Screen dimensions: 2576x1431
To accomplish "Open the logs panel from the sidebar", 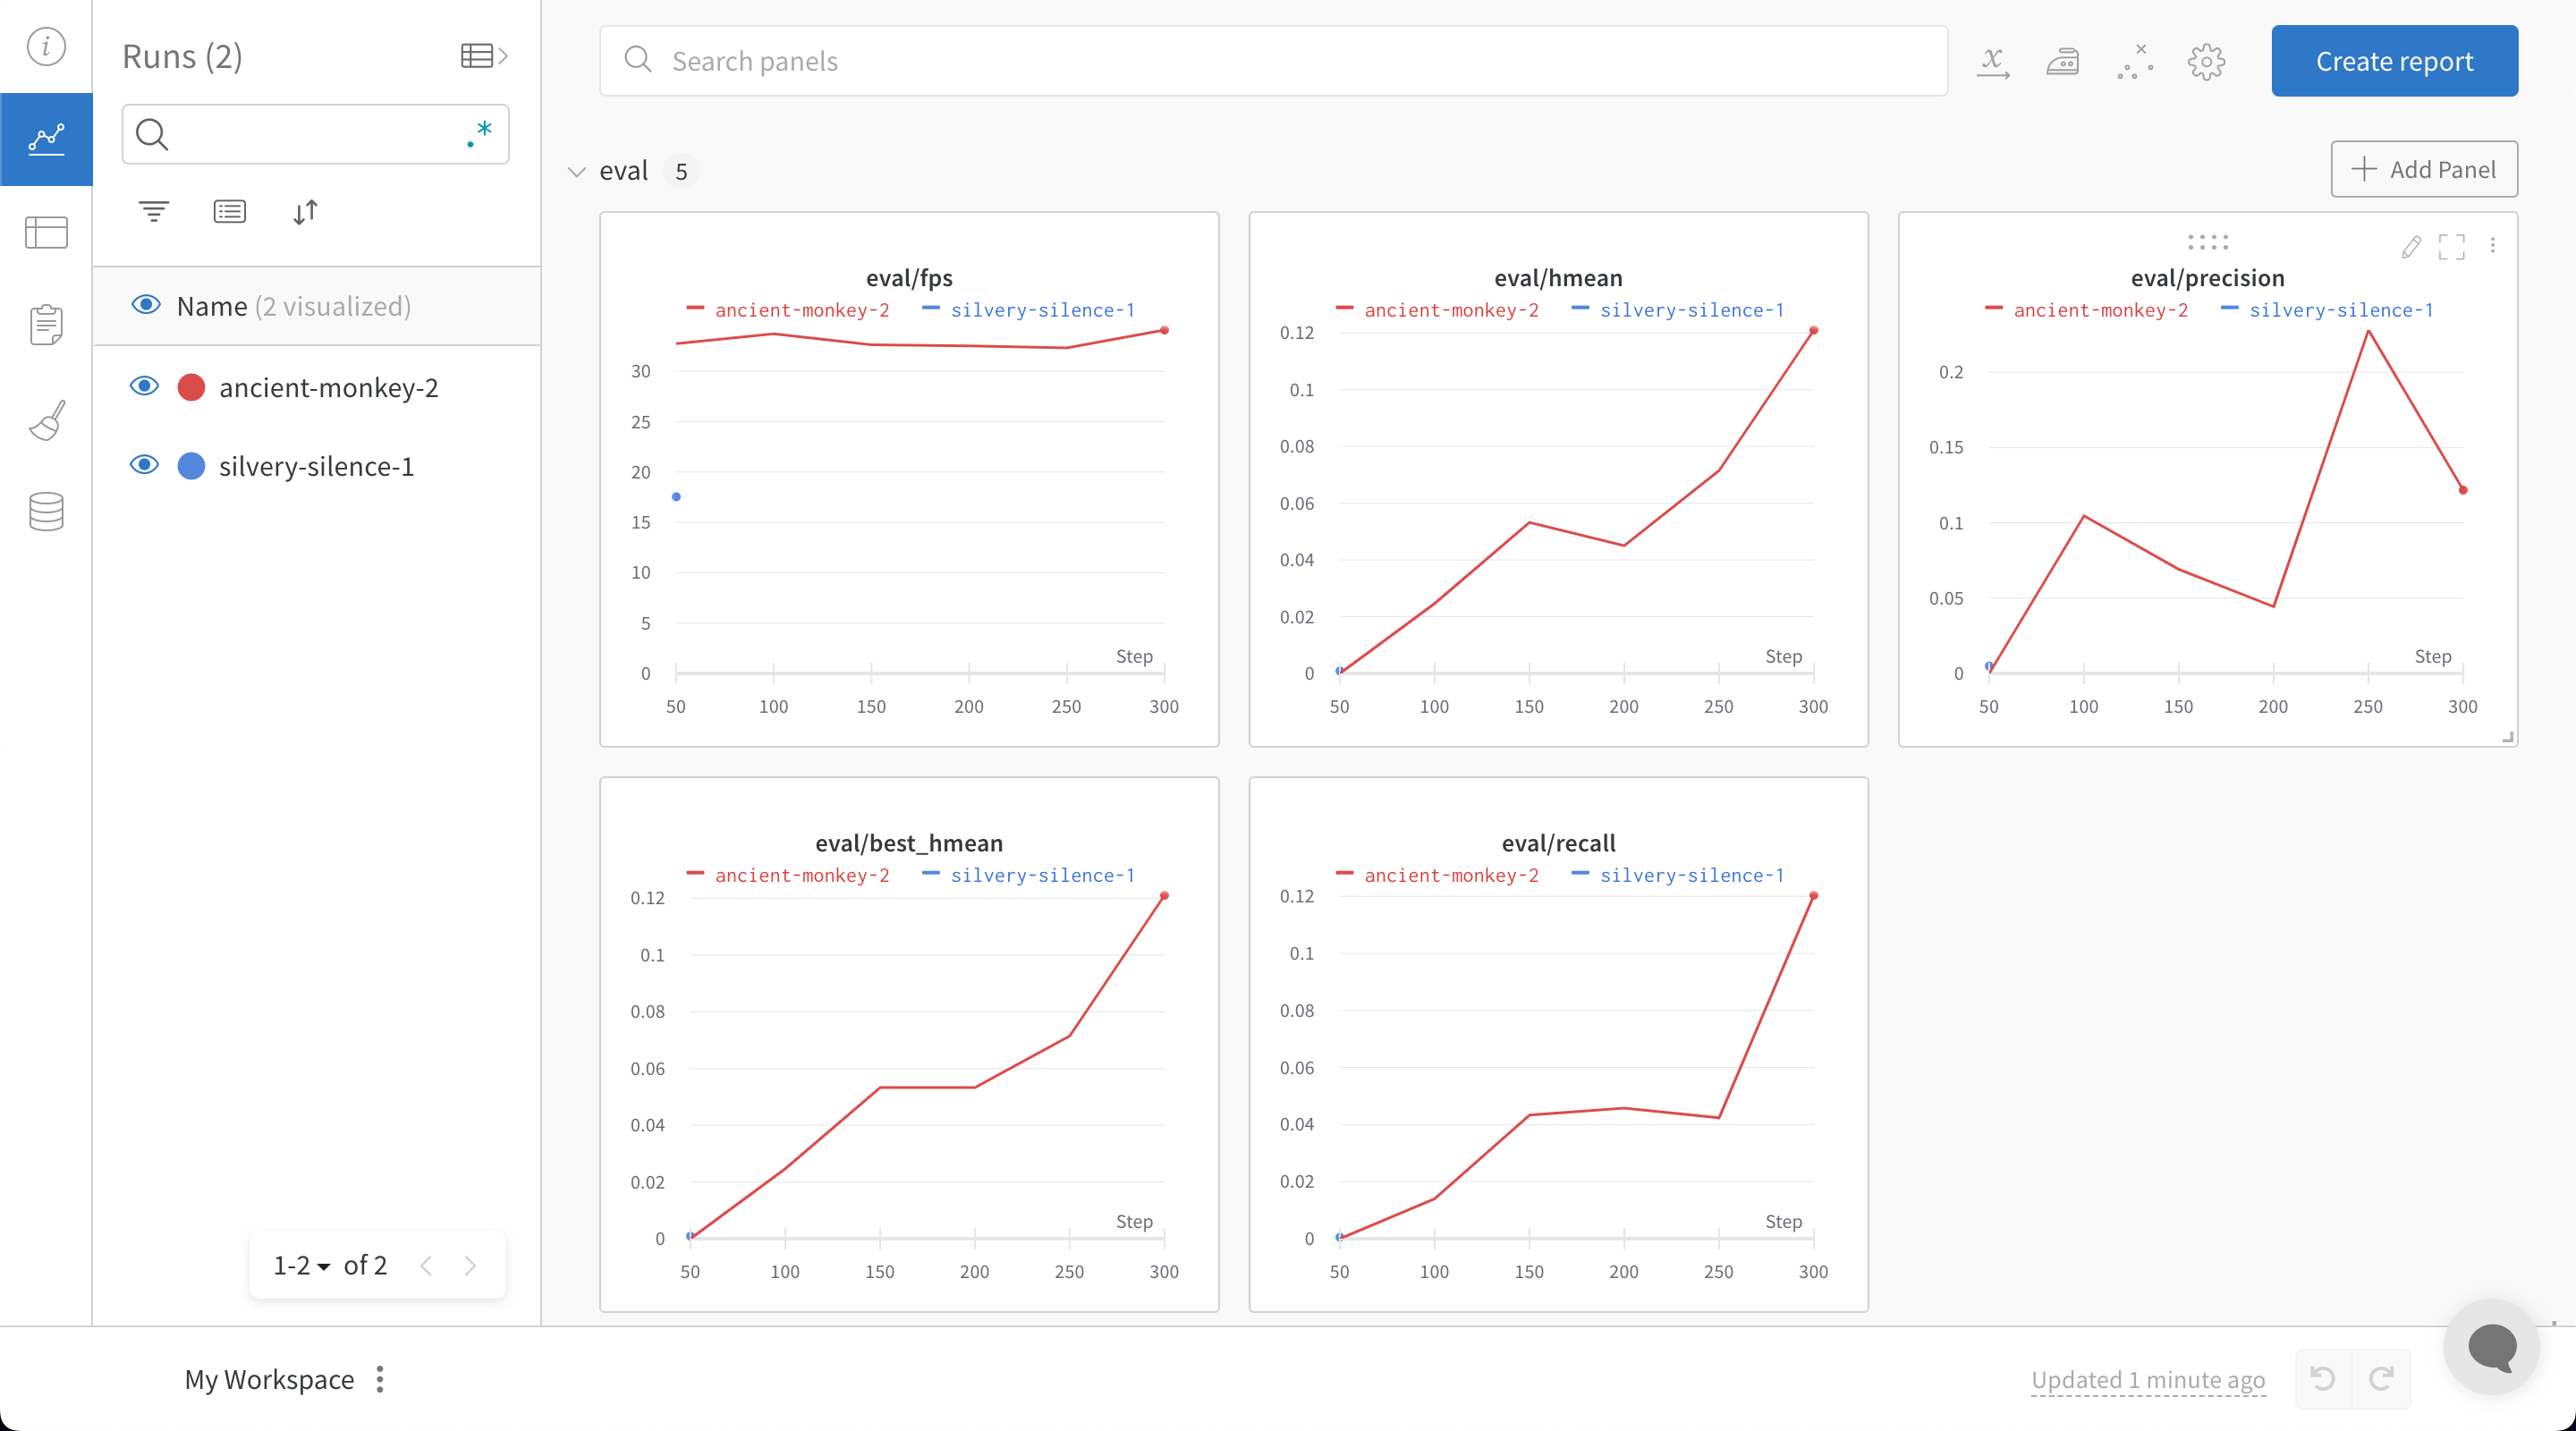I will click(46, 323).
